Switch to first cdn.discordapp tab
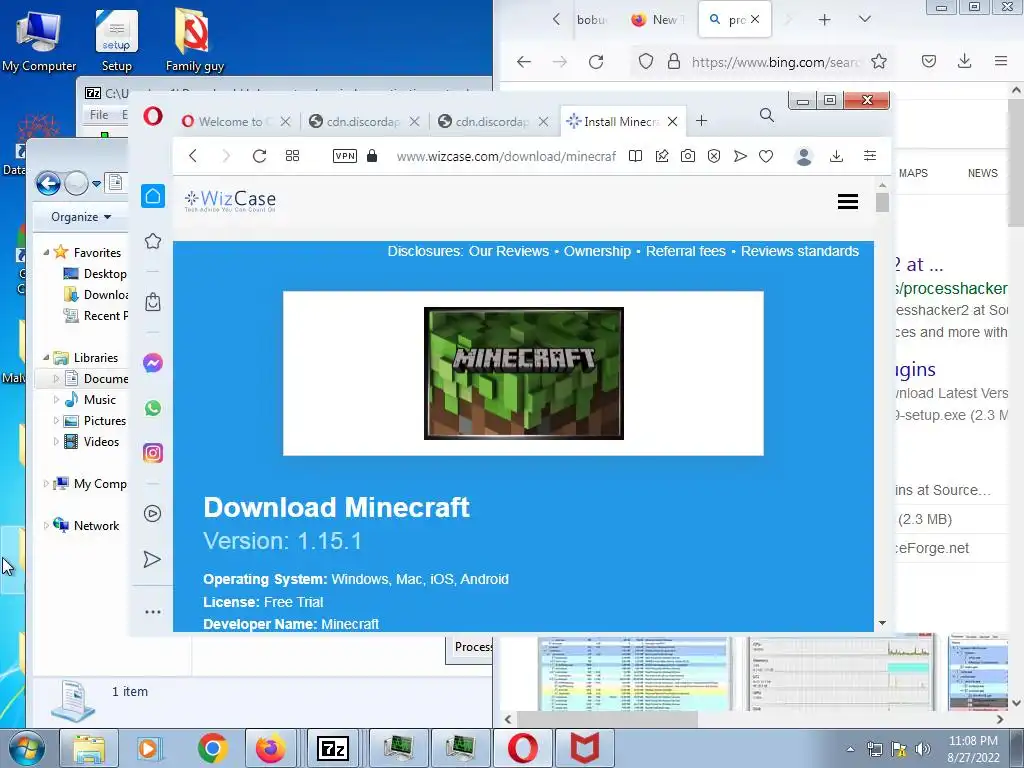This screenshot has width=1024, height=768. coord(364,121)
